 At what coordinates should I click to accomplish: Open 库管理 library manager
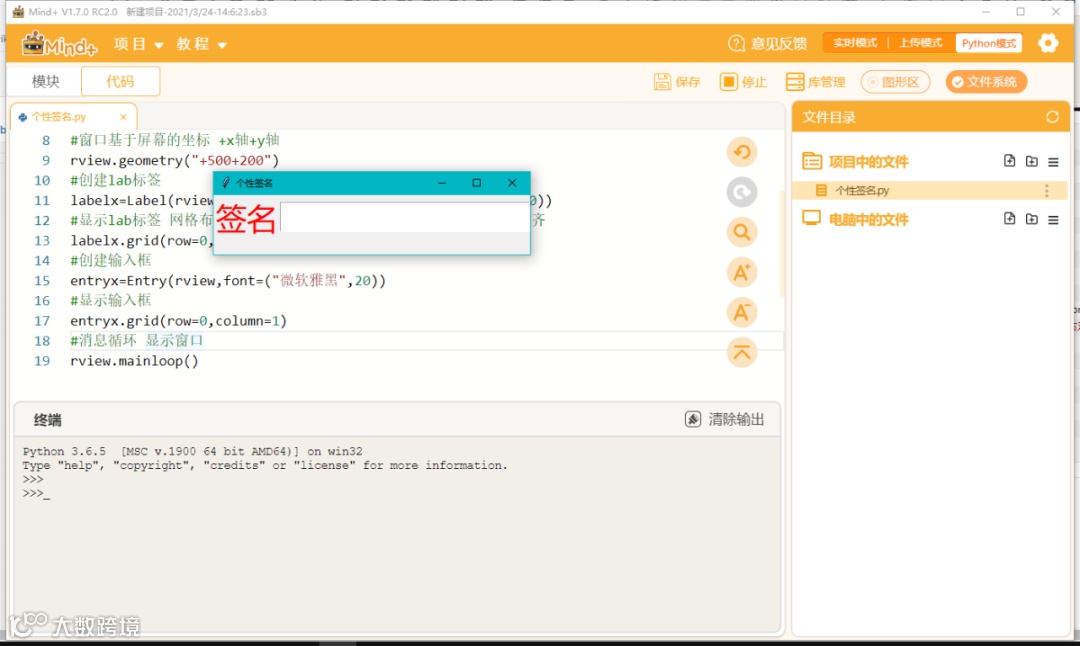click(x=816, y=82)
